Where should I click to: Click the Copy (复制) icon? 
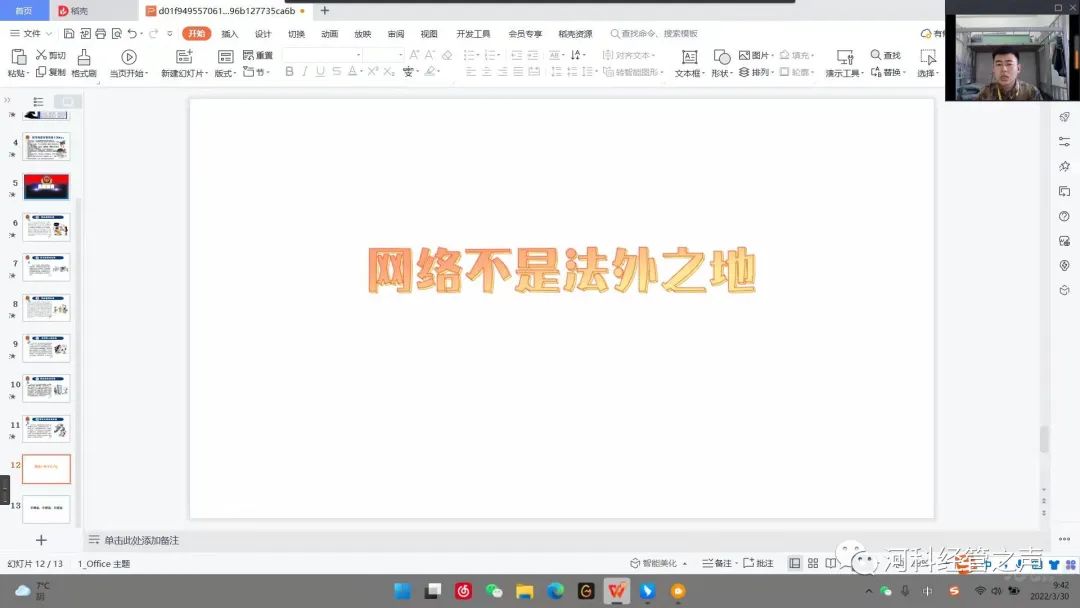[x=41, y=72]
